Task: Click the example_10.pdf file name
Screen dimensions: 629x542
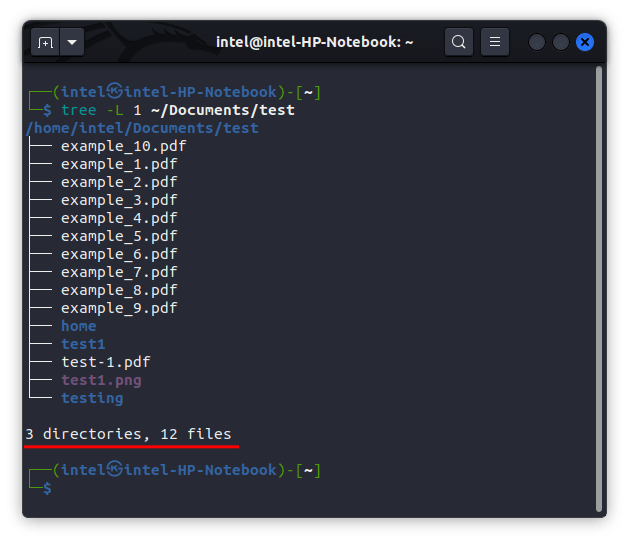Action: [x=123, y=146]
